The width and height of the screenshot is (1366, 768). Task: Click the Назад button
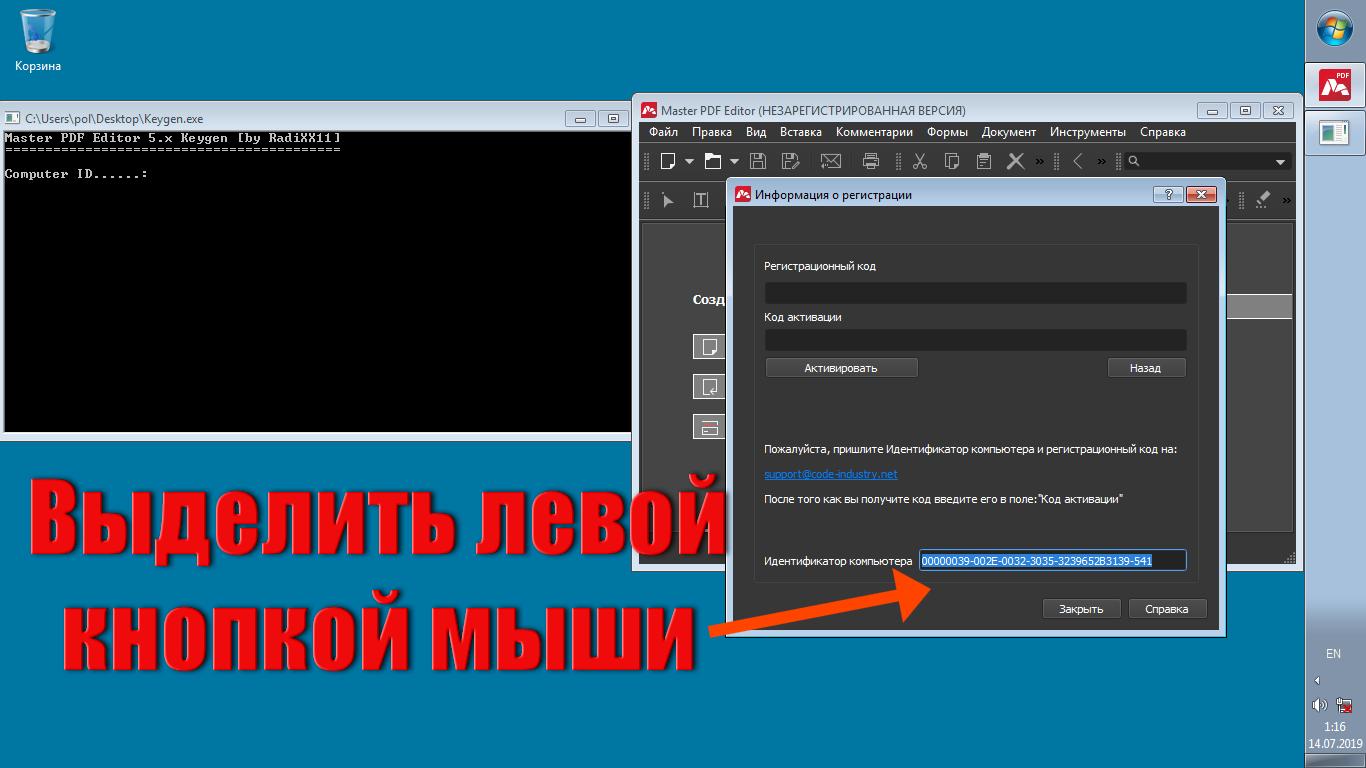tap(1146, 368)
